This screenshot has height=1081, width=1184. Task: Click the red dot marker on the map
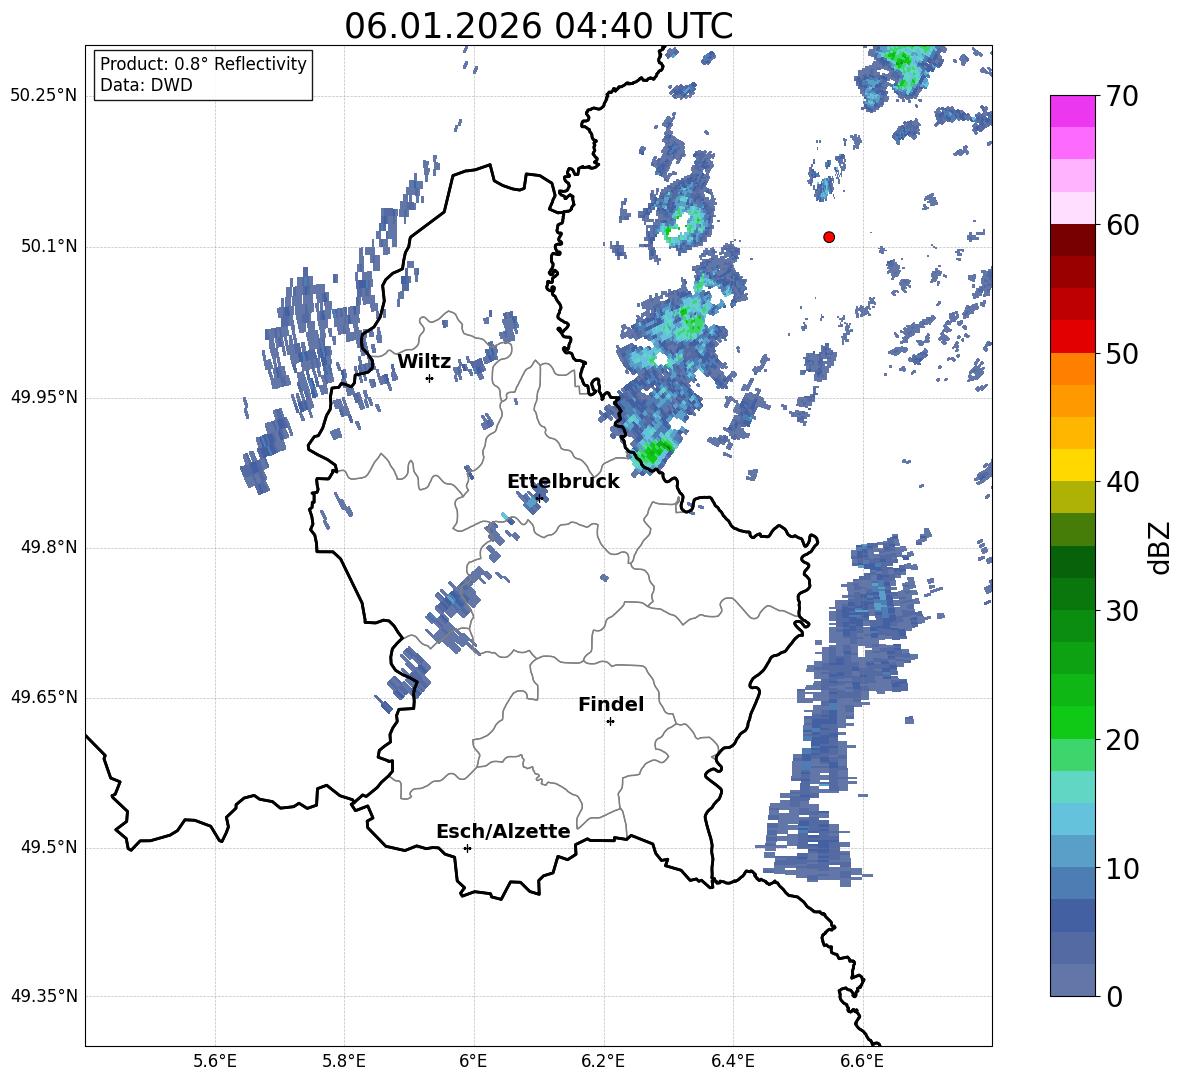(829, 237)
